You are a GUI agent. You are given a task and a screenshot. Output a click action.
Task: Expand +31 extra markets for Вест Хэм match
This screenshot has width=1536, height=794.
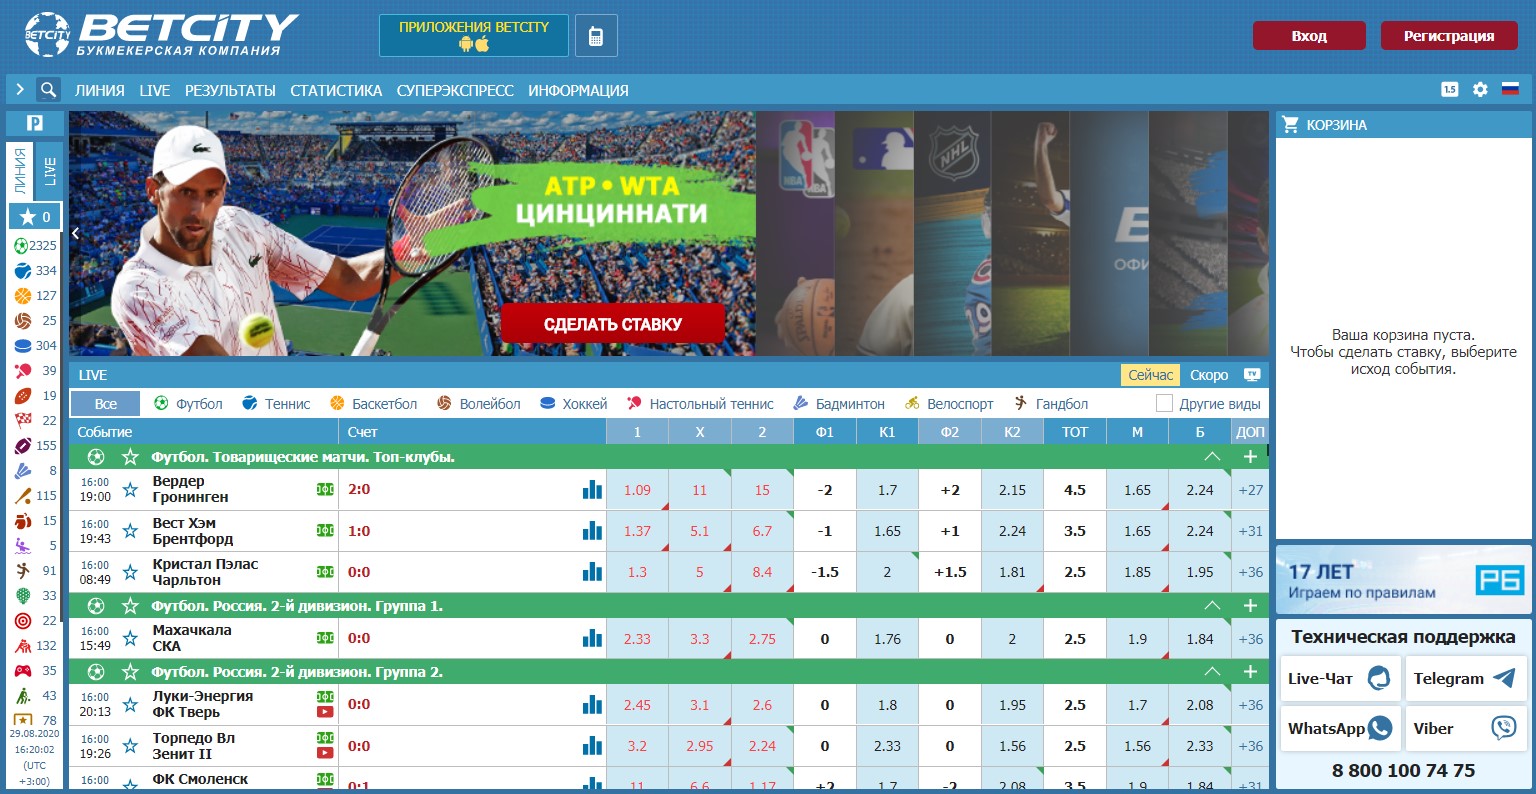tap(1250, 531)
